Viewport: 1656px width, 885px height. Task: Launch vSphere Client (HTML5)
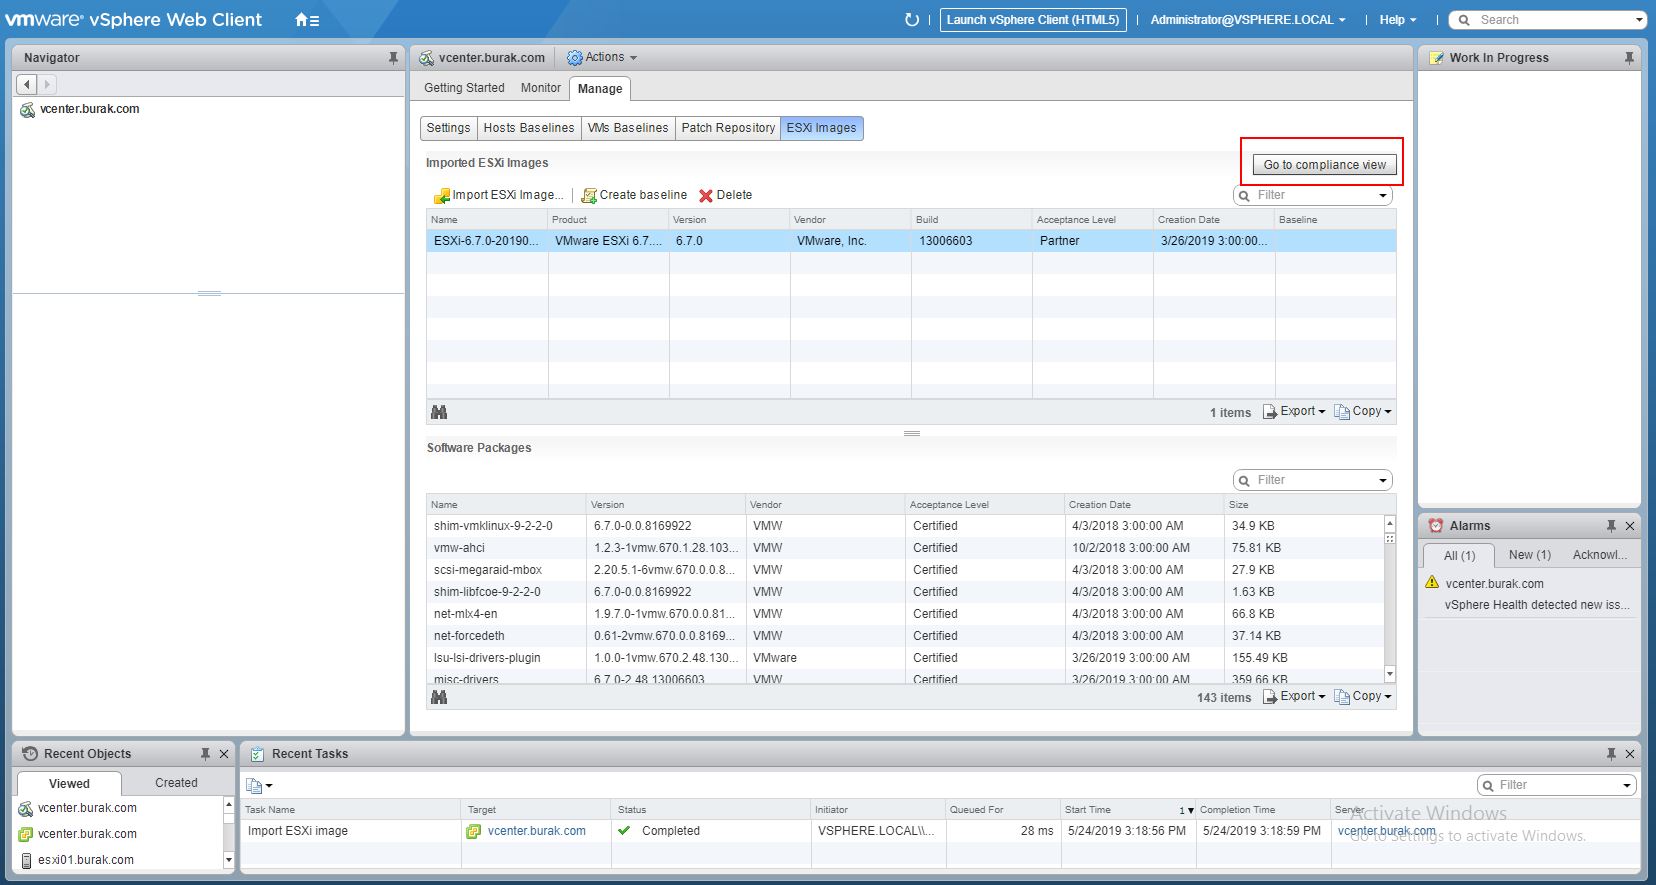point(1032,20)
